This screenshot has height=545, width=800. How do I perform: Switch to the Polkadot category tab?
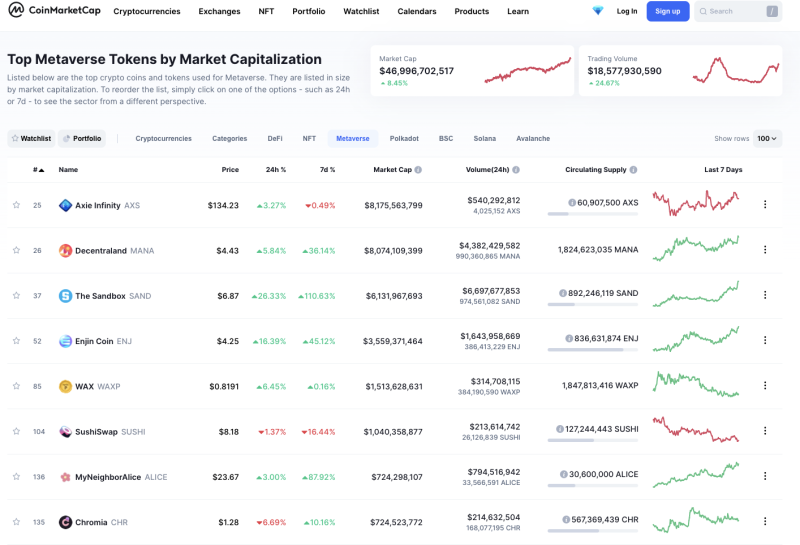(404, 138)
